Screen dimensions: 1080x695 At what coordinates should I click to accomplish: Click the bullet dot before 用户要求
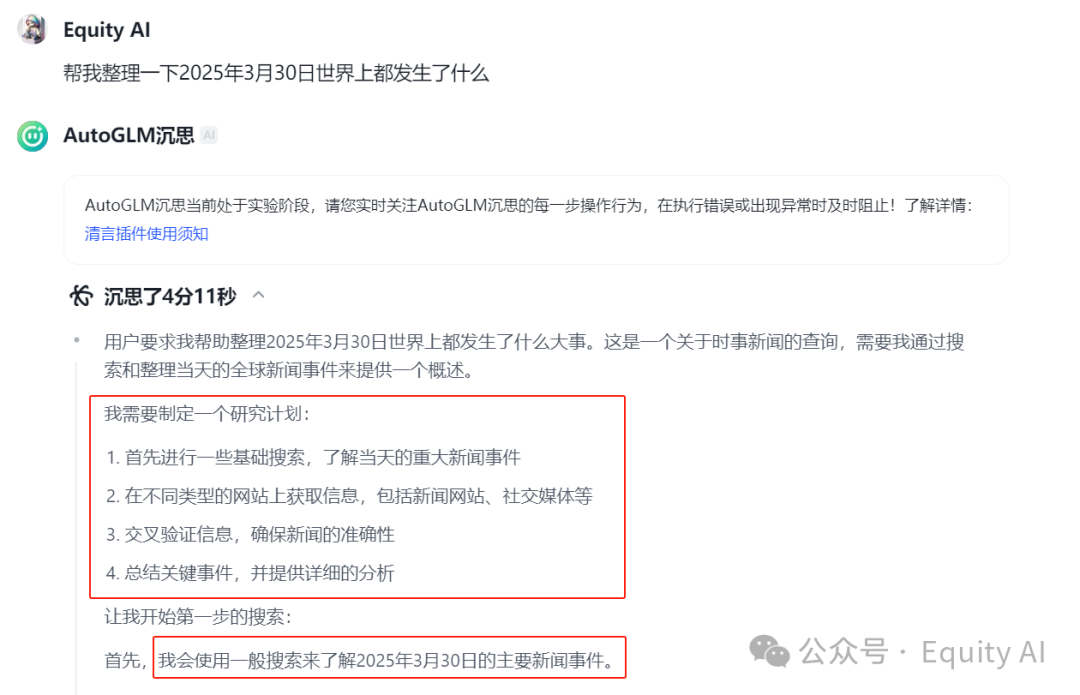tap(76, 340)
